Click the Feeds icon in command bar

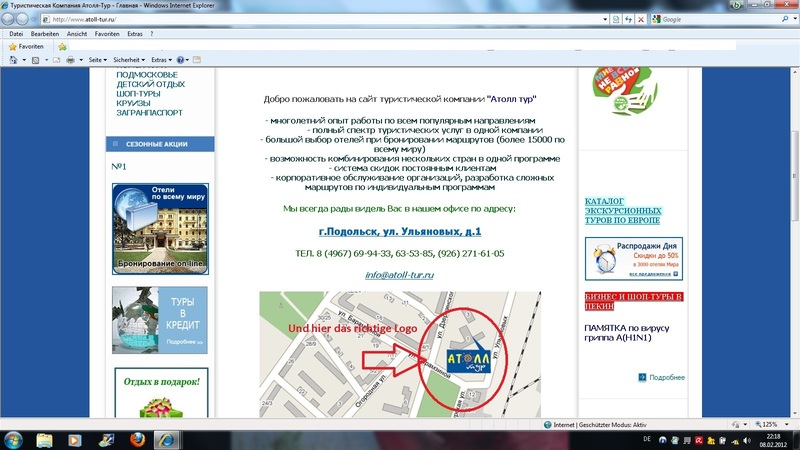(35, 60)
